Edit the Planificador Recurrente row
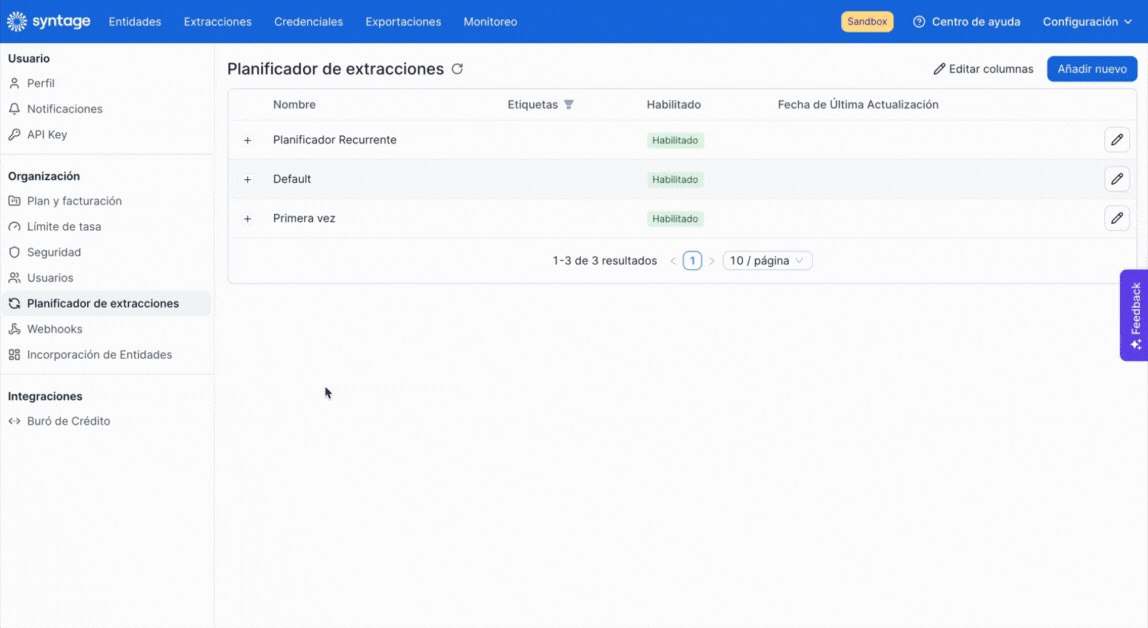1148x628 pixels. [1117, 140]
